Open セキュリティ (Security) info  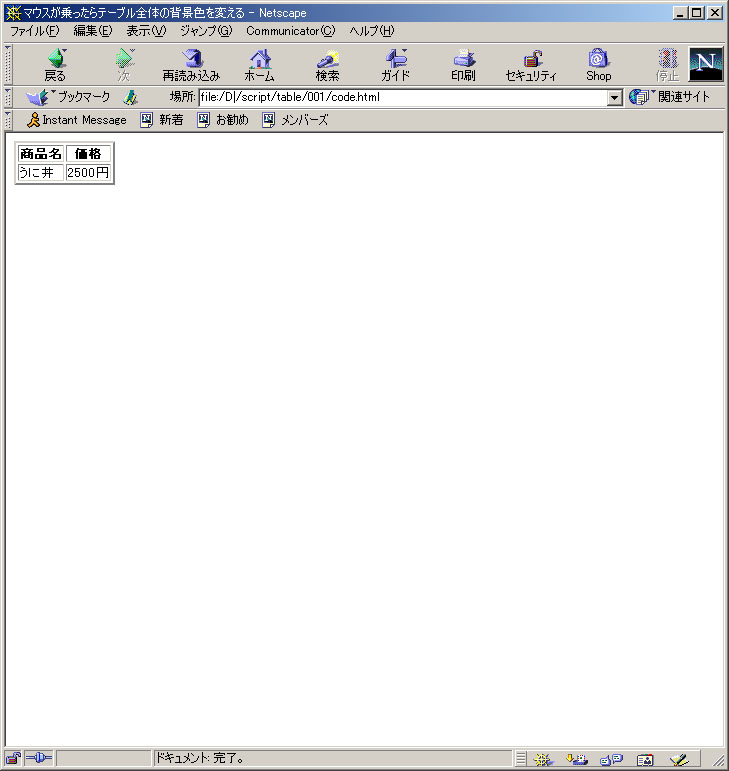tap(531, 65)
